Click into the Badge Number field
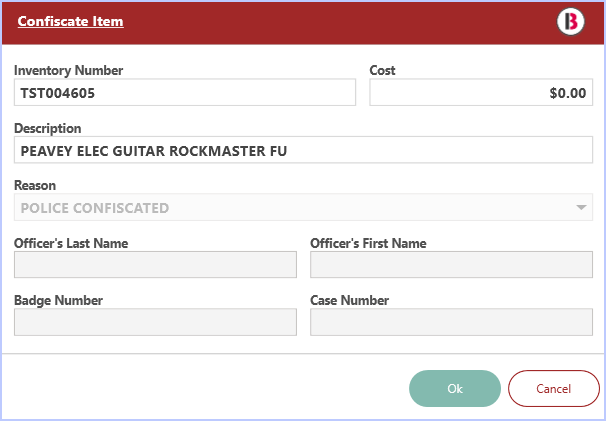The image size is (606, 421). coord(156,322)
